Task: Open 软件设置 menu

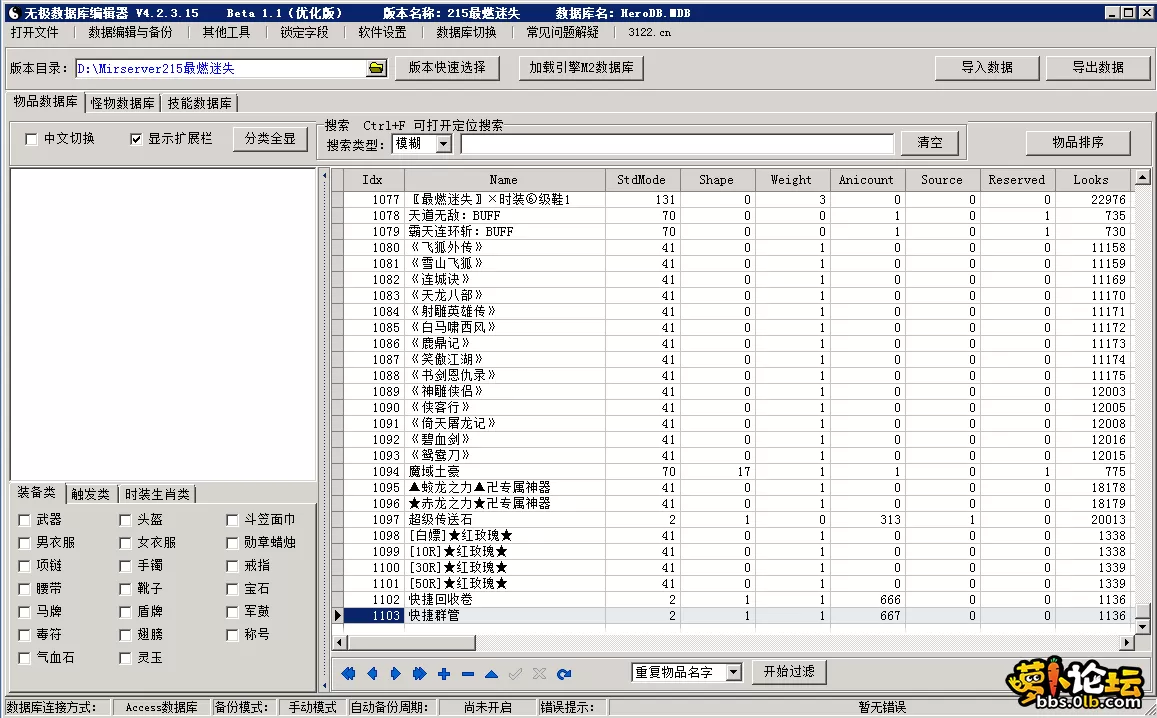Action: click(382, 32)
